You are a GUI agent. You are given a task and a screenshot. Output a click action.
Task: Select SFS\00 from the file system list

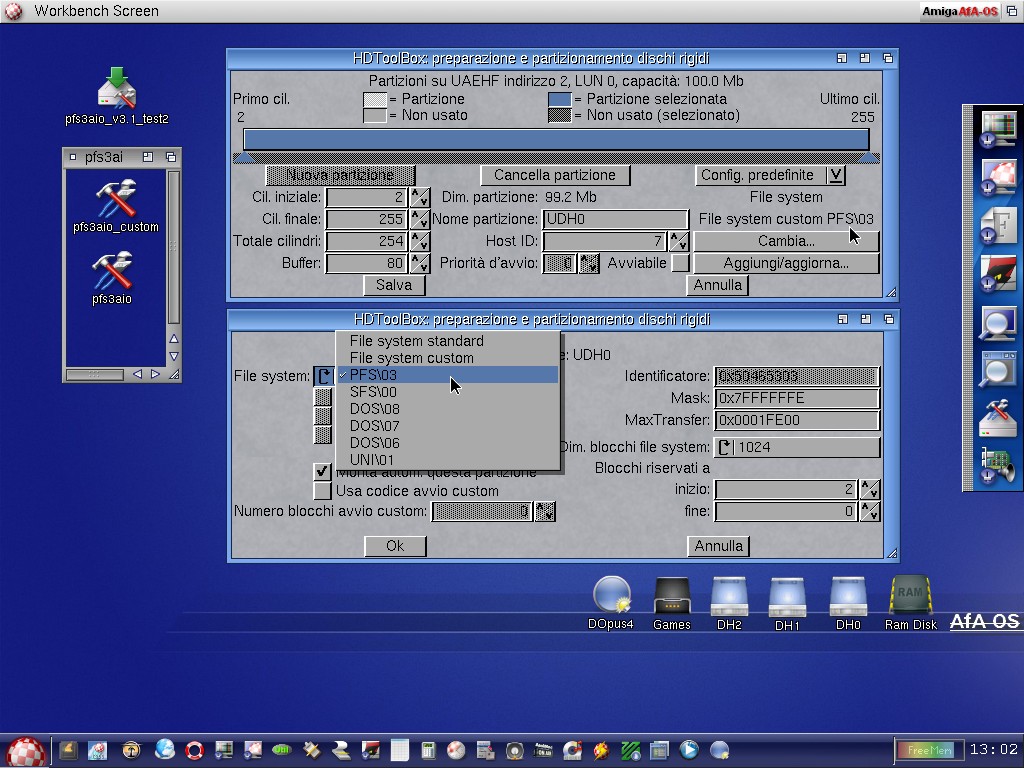pos(373,392)
